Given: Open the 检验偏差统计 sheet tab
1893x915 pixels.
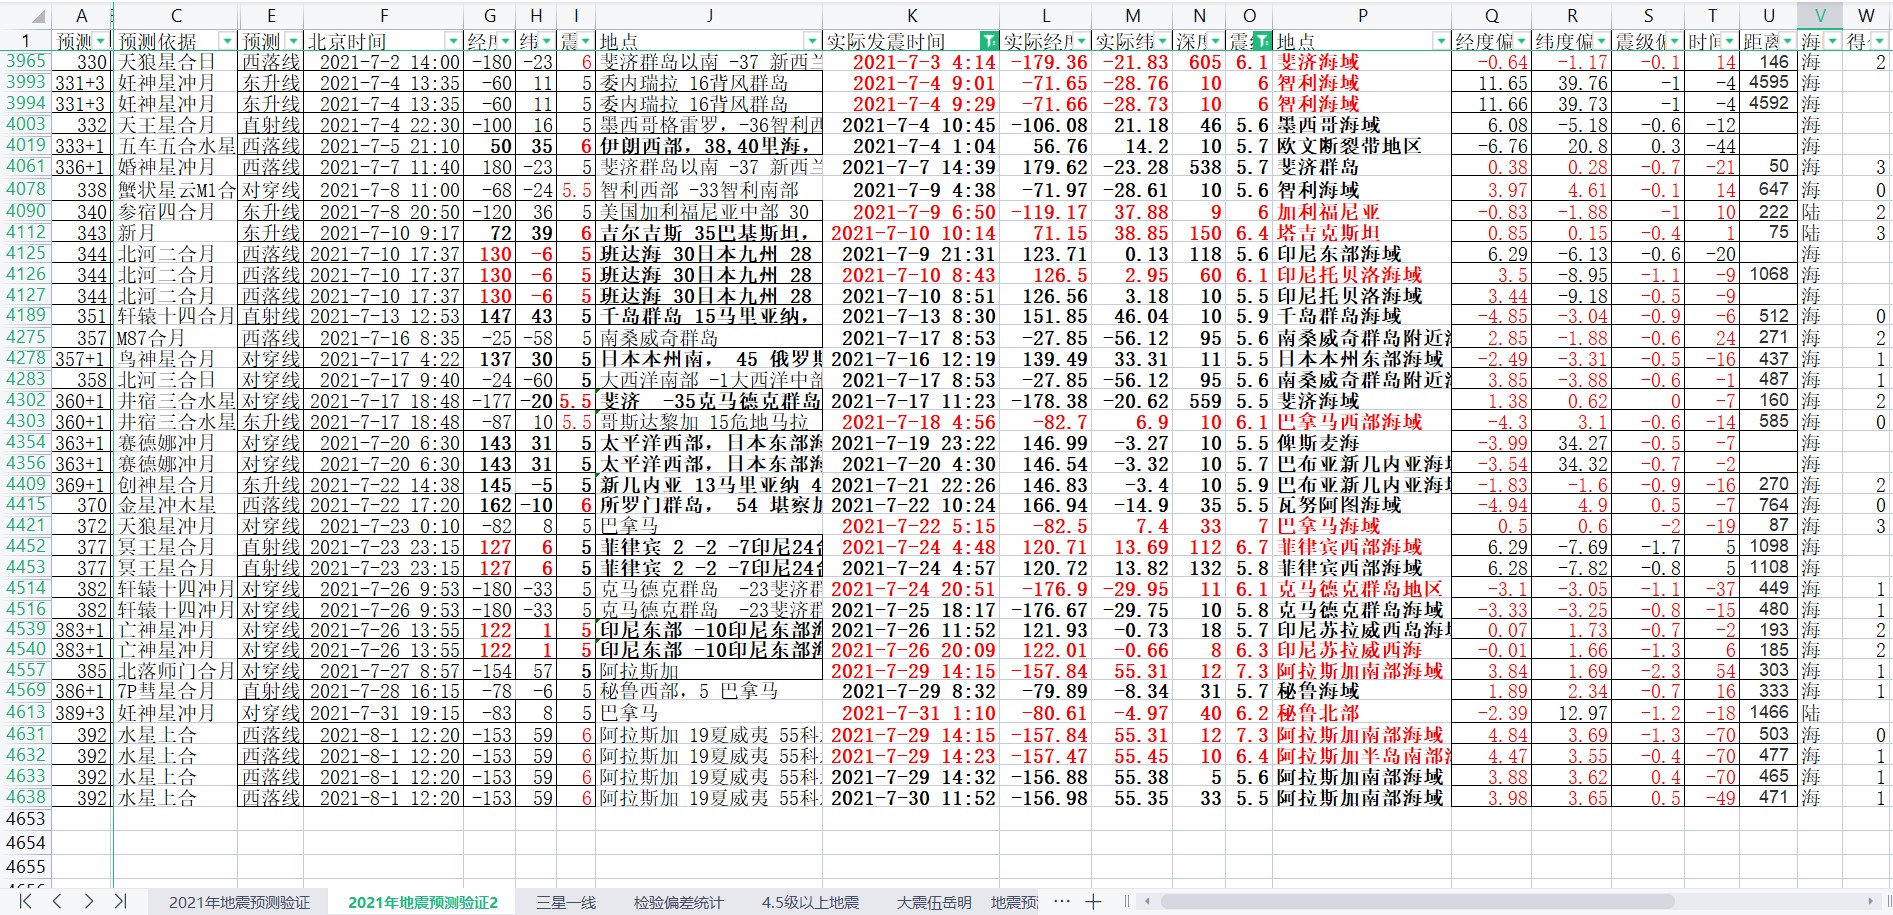Looking at the screenshot, I should (x=678, y=902).
